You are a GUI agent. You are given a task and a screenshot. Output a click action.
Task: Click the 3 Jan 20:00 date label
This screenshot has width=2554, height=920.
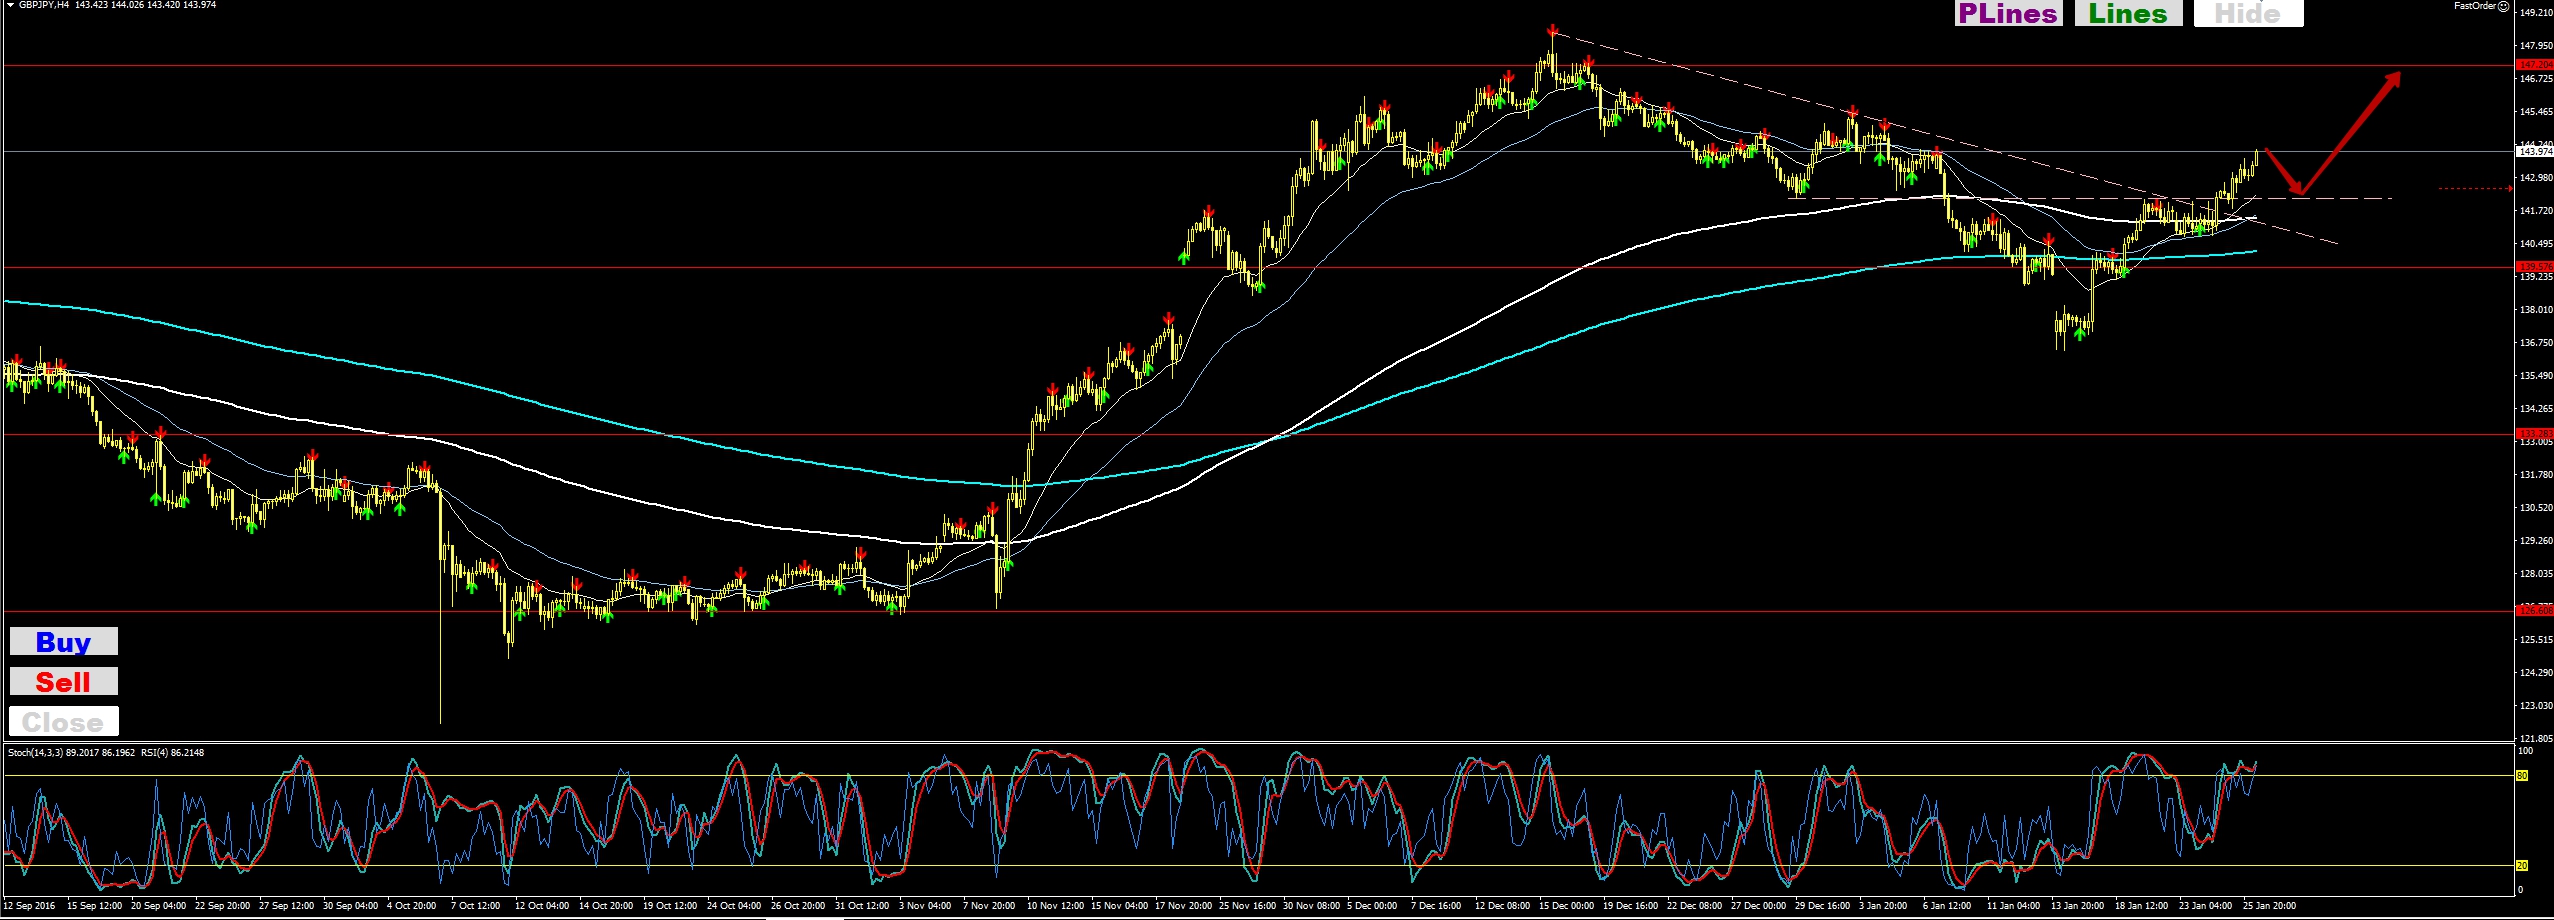click(x=1883, y=905)
